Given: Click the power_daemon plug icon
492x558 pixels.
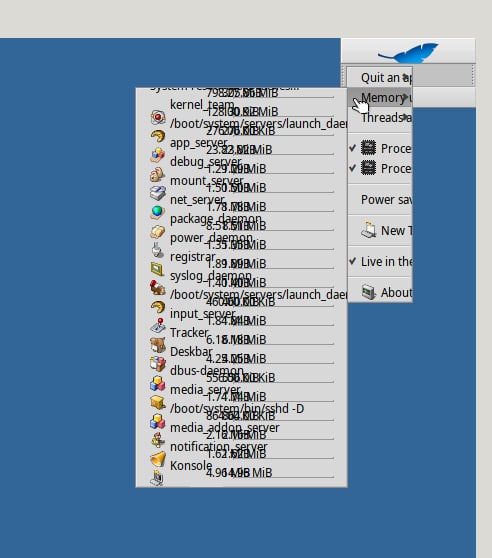Looking at the screenshot, I should [x=158, y=250].
